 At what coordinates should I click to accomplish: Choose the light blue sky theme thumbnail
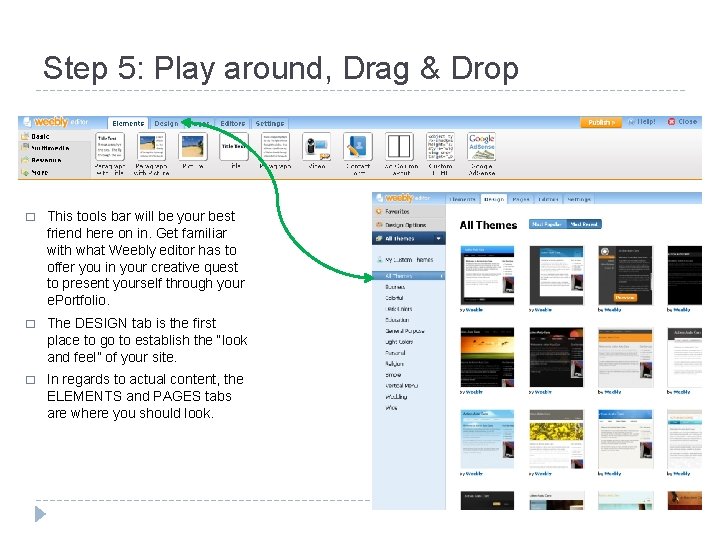tap(487, 439)
